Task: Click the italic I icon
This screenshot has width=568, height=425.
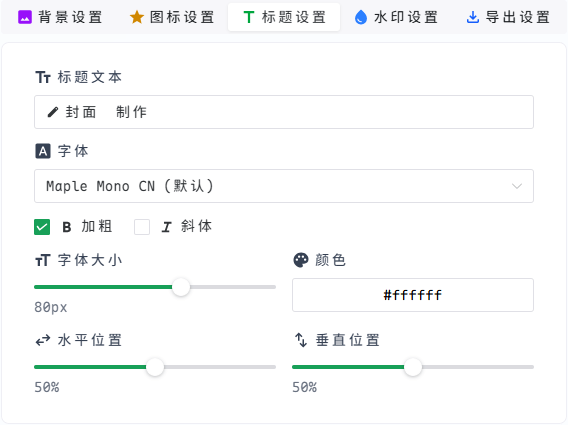Action: (166, 227)
